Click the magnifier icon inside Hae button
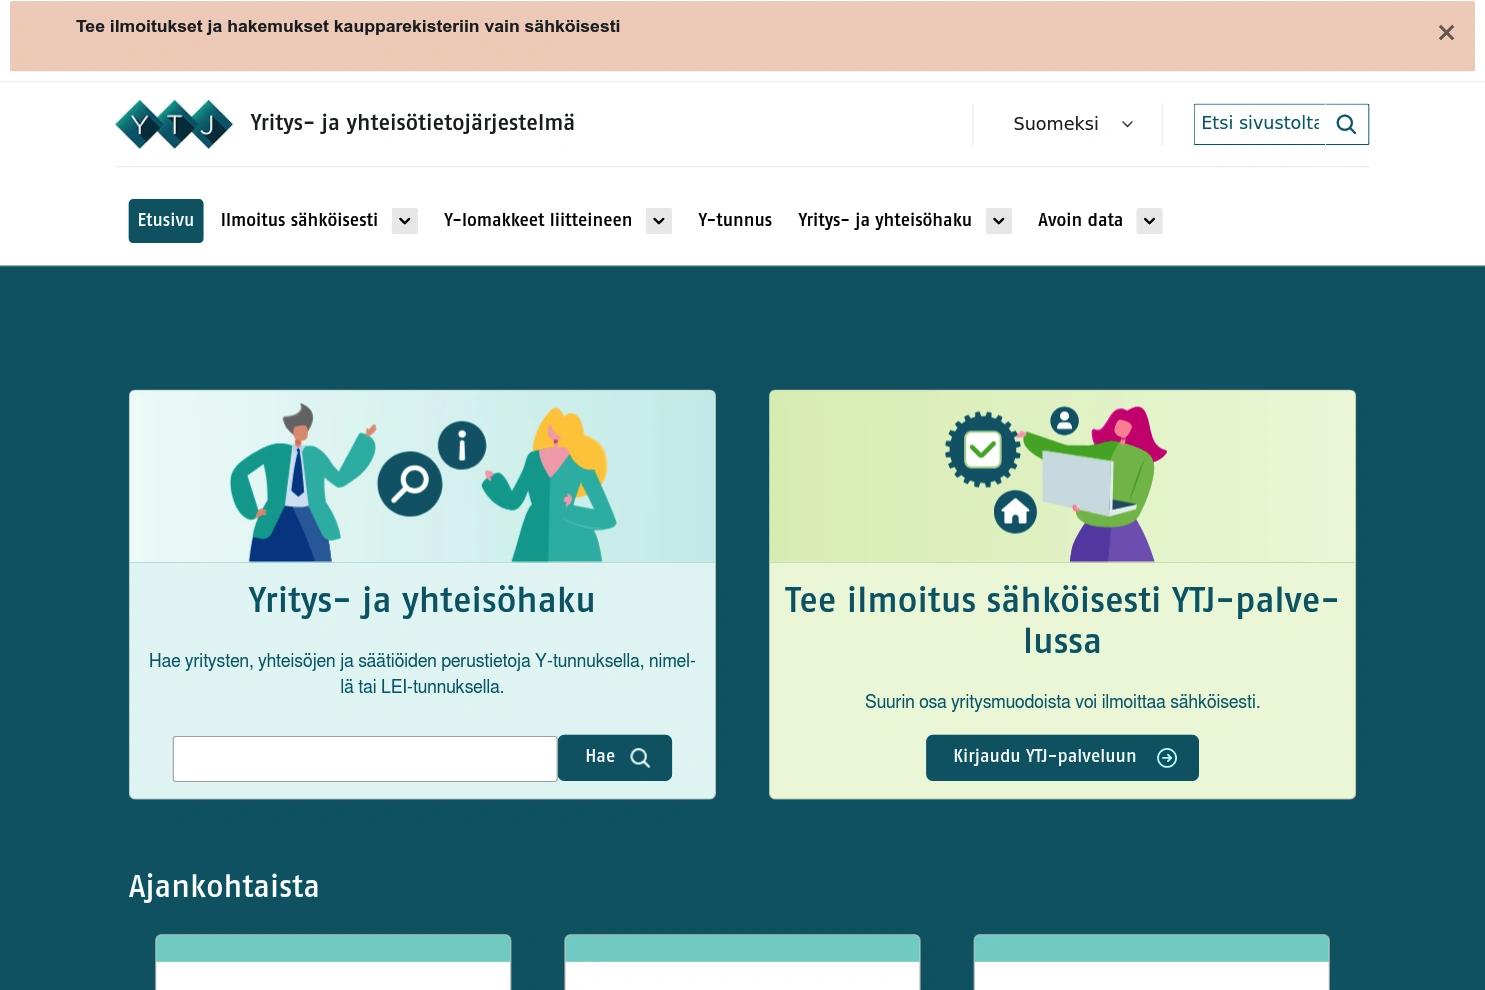The image size is (1485, 990). pyautogui.click(x=641, y=757)
